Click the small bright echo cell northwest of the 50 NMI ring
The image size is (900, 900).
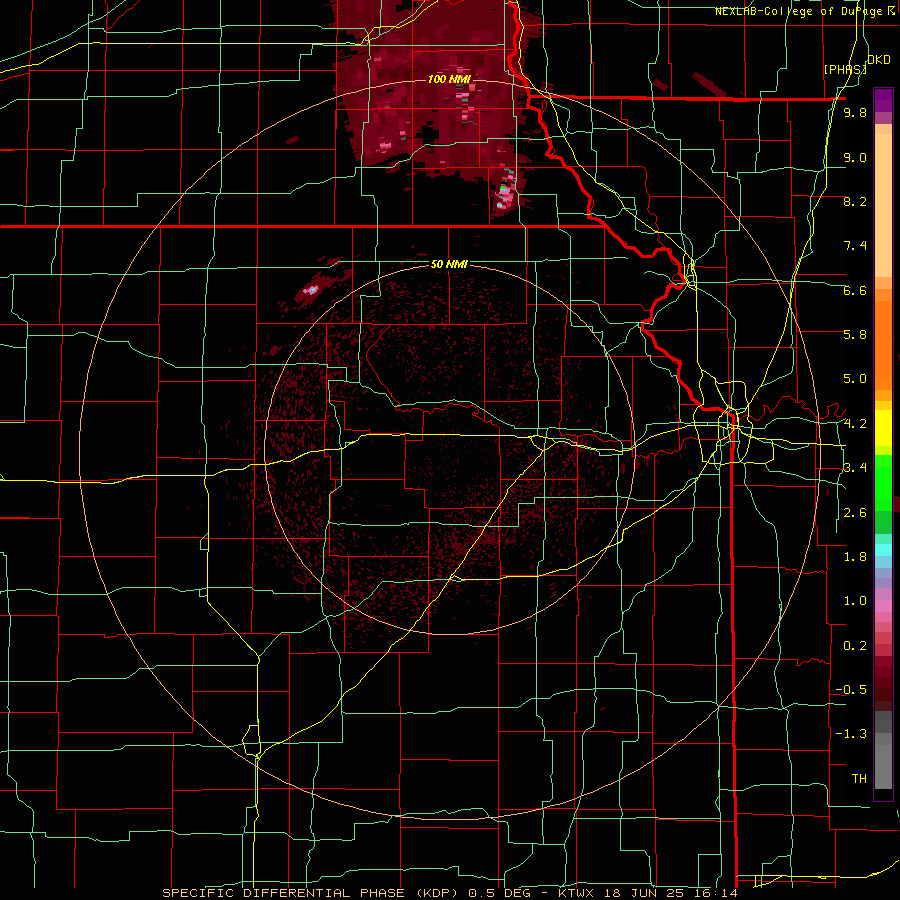tap(311, 290)
